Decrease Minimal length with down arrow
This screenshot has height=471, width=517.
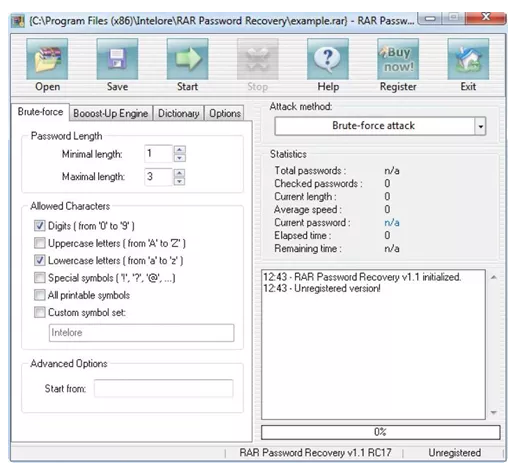tap(180, 158)
